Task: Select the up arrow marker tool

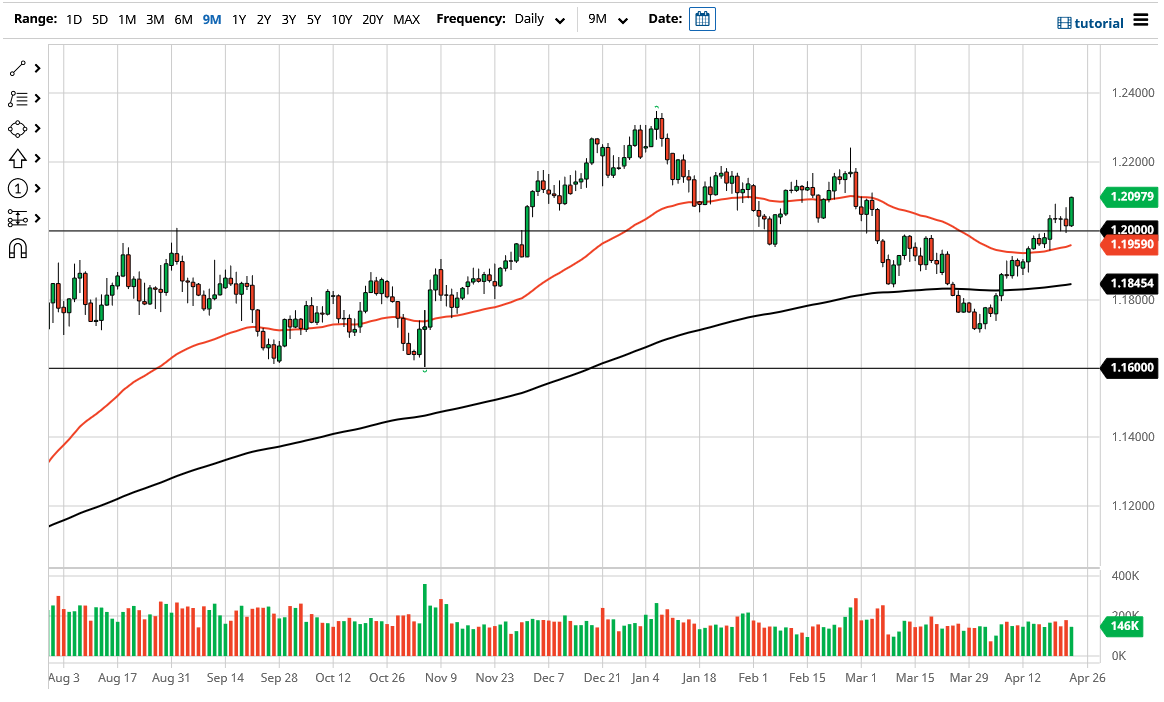Action: [x=17, y=159]
